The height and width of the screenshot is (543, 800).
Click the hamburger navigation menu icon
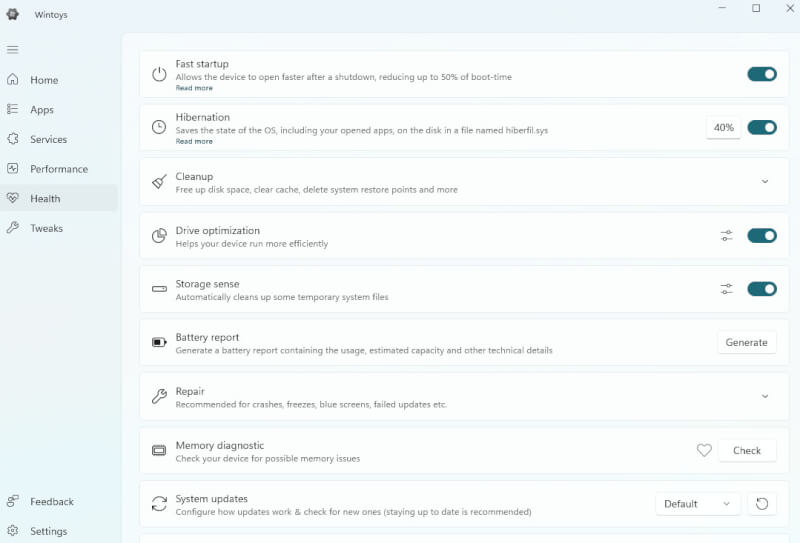coord(13,49)
